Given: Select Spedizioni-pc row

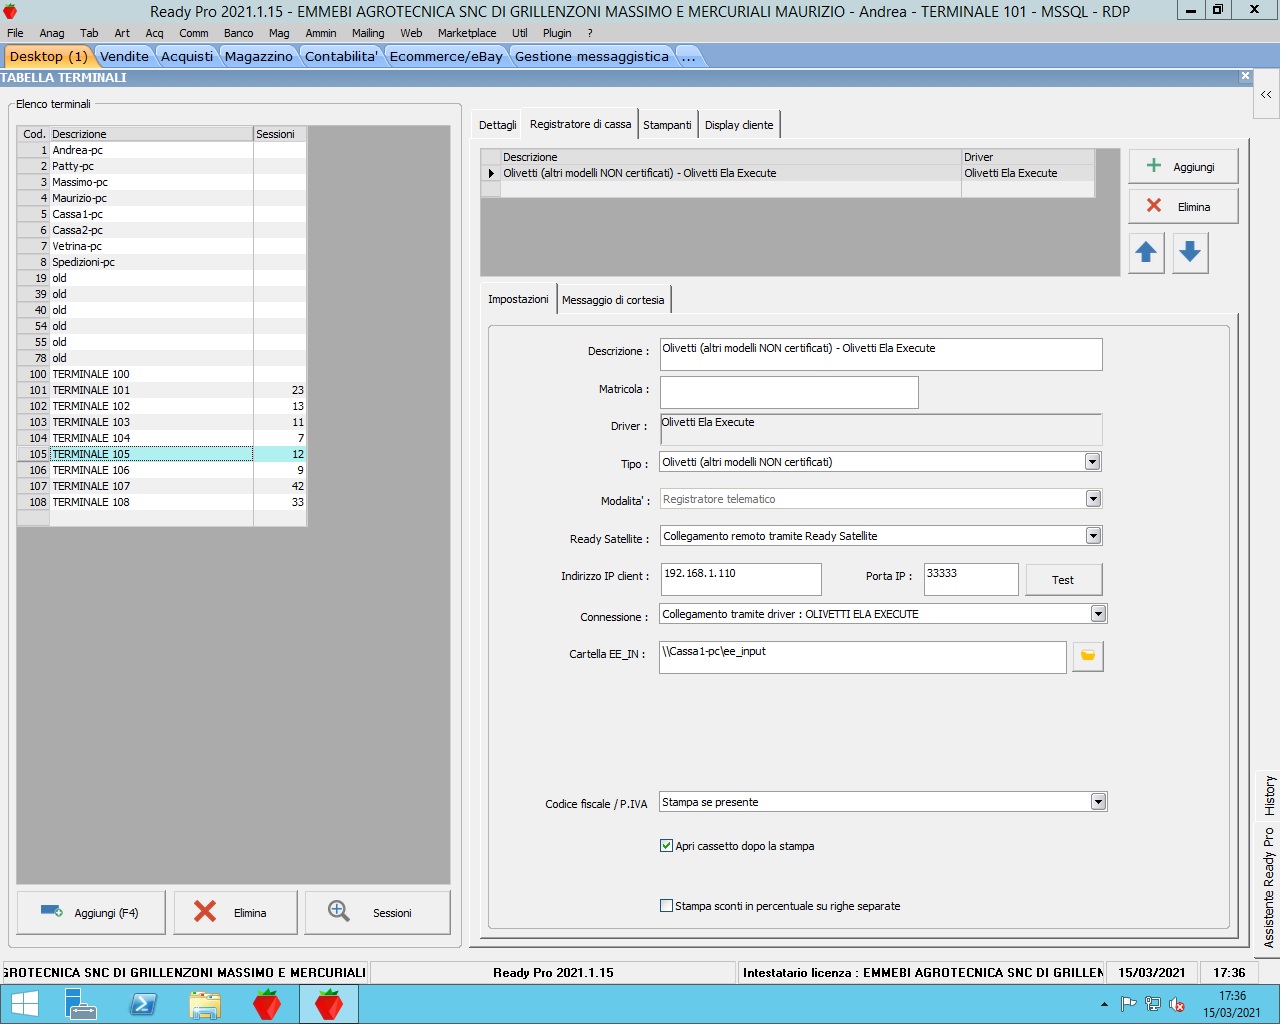Looking at the screenshot, I should (162, 262).
